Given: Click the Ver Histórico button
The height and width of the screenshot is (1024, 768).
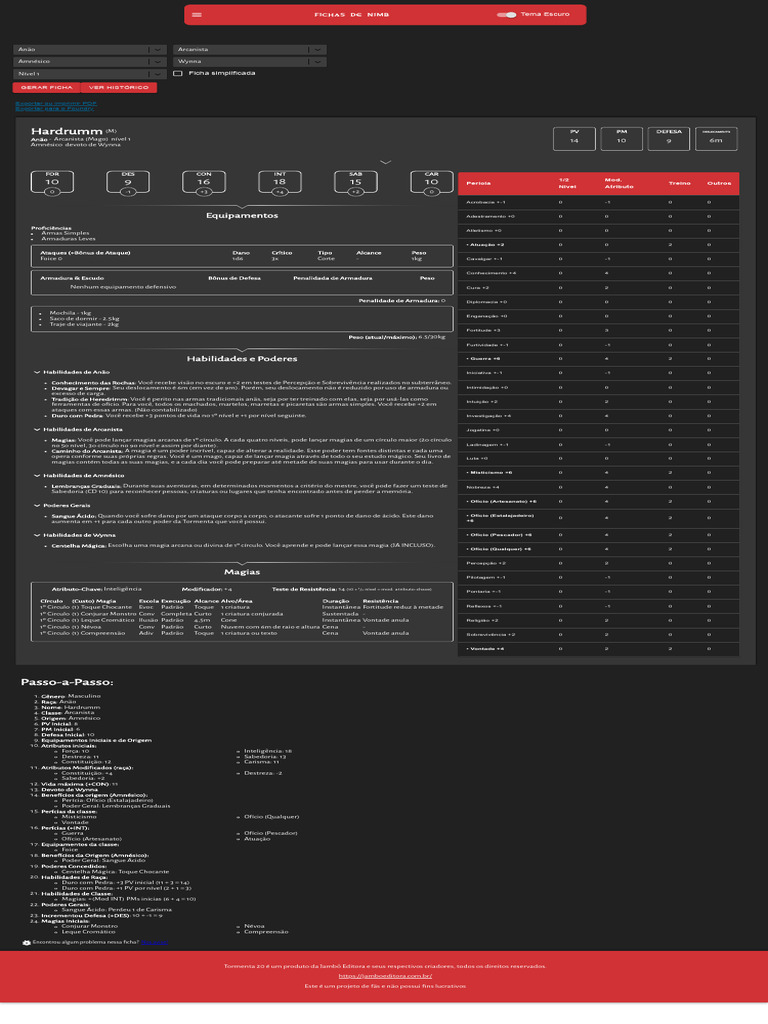Looking at the screenshot, I should [119, 88].
